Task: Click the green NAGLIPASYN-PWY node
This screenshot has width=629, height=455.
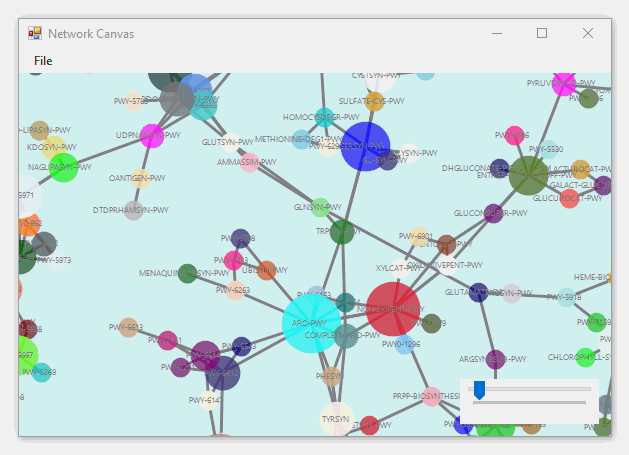Action: 63,167
